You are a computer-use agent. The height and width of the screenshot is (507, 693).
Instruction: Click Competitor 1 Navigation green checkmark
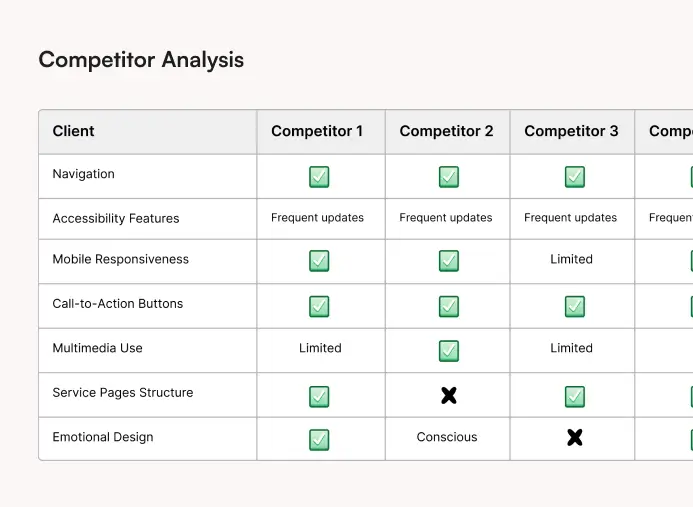319,177
